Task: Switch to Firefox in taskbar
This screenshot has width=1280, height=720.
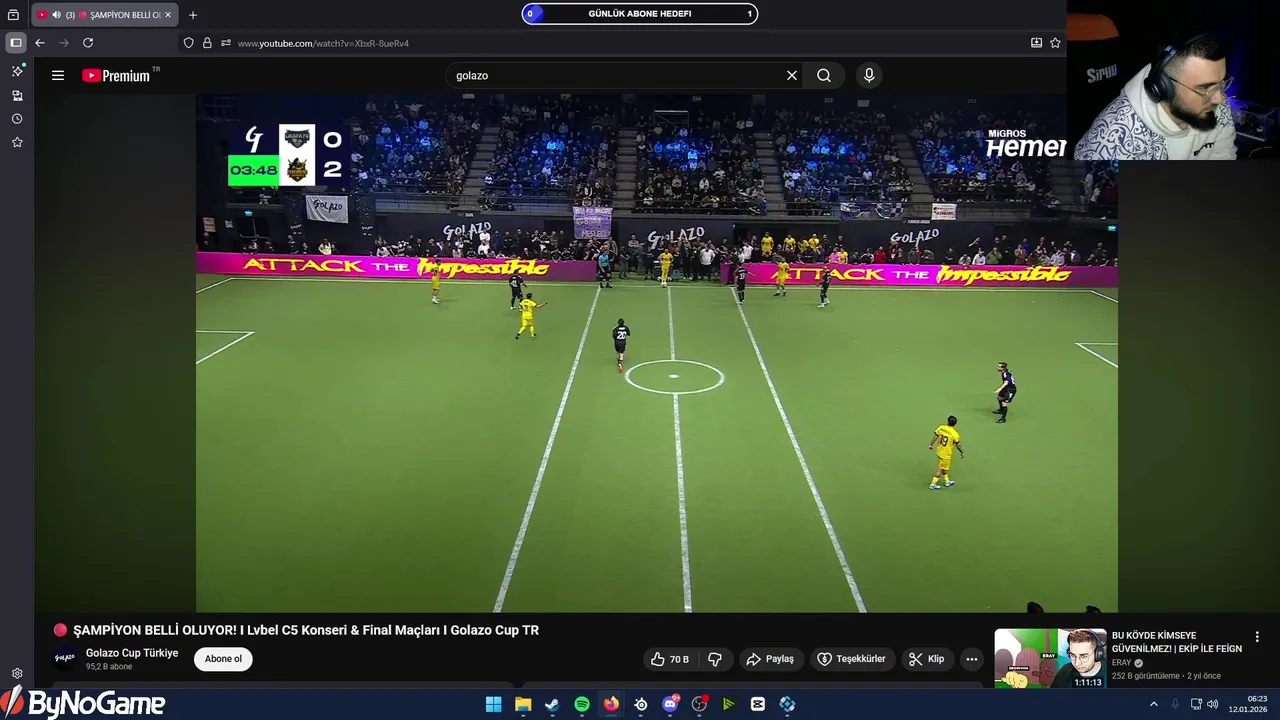Action: click(611, 704)
